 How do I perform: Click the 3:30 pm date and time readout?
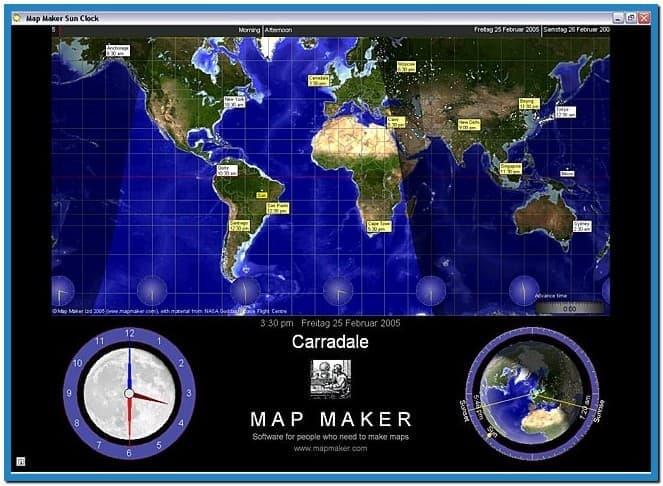click(330, 323)
